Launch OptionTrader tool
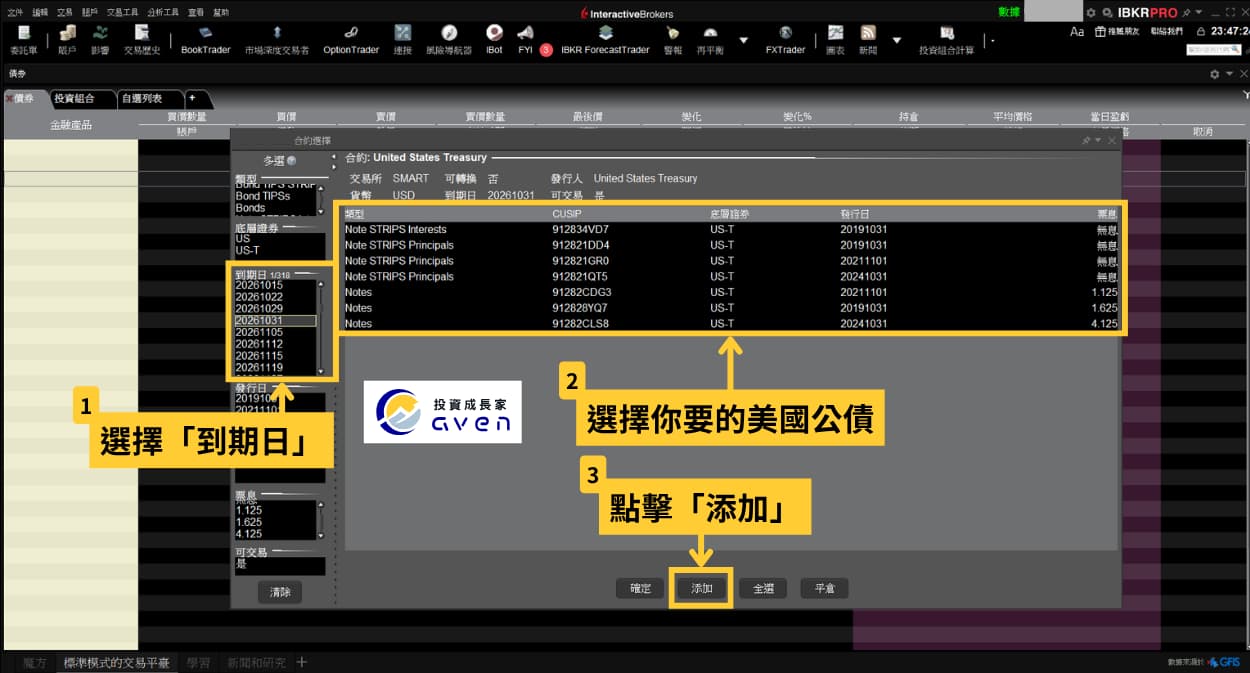The height and width of the screenshot is (673, 1250). pyautogui.click(x=351, y=40)
